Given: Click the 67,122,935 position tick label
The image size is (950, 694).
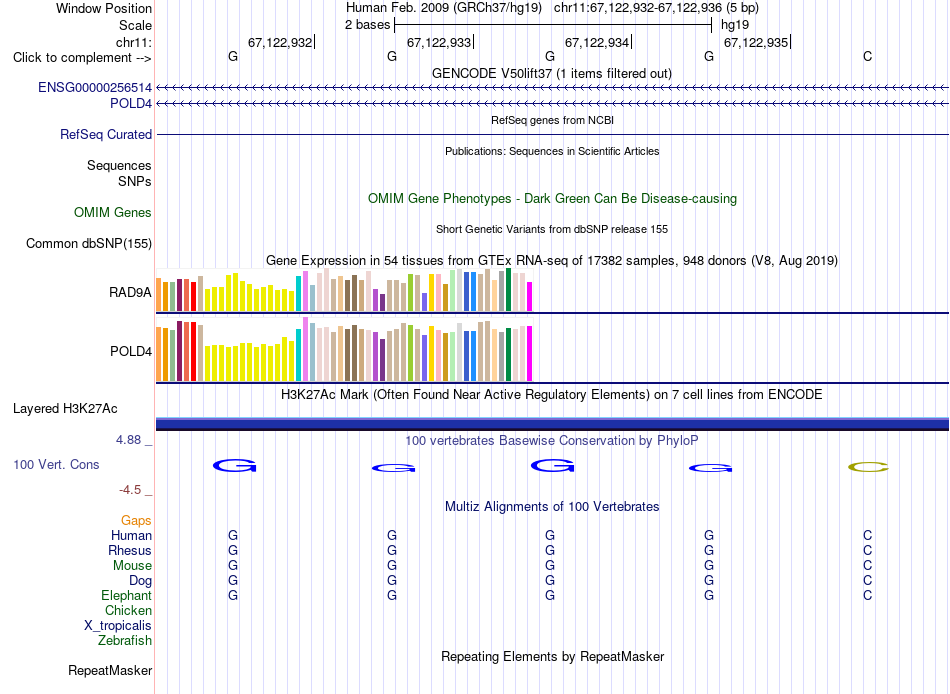Looking at the screenshot, I should 756,42.
